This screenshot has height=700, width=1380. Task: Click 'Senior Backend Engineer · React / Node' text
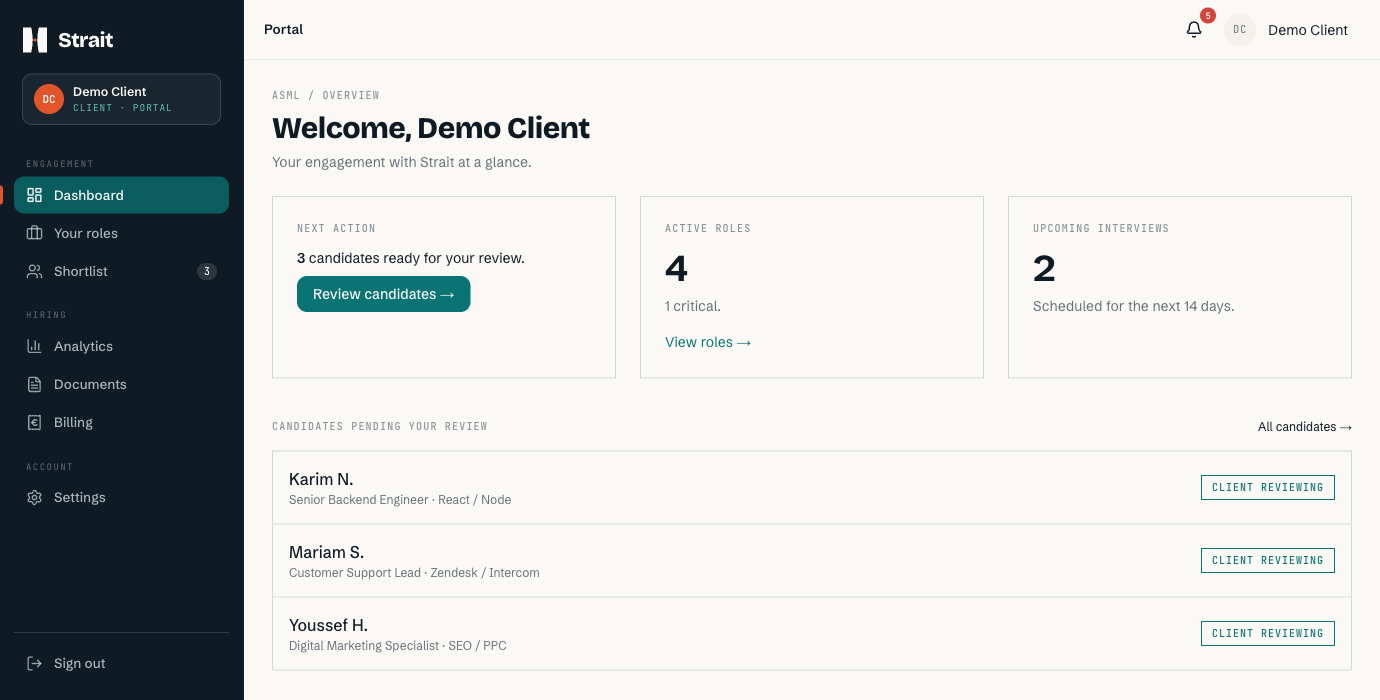pyautogui.click(x=400, y=500)
